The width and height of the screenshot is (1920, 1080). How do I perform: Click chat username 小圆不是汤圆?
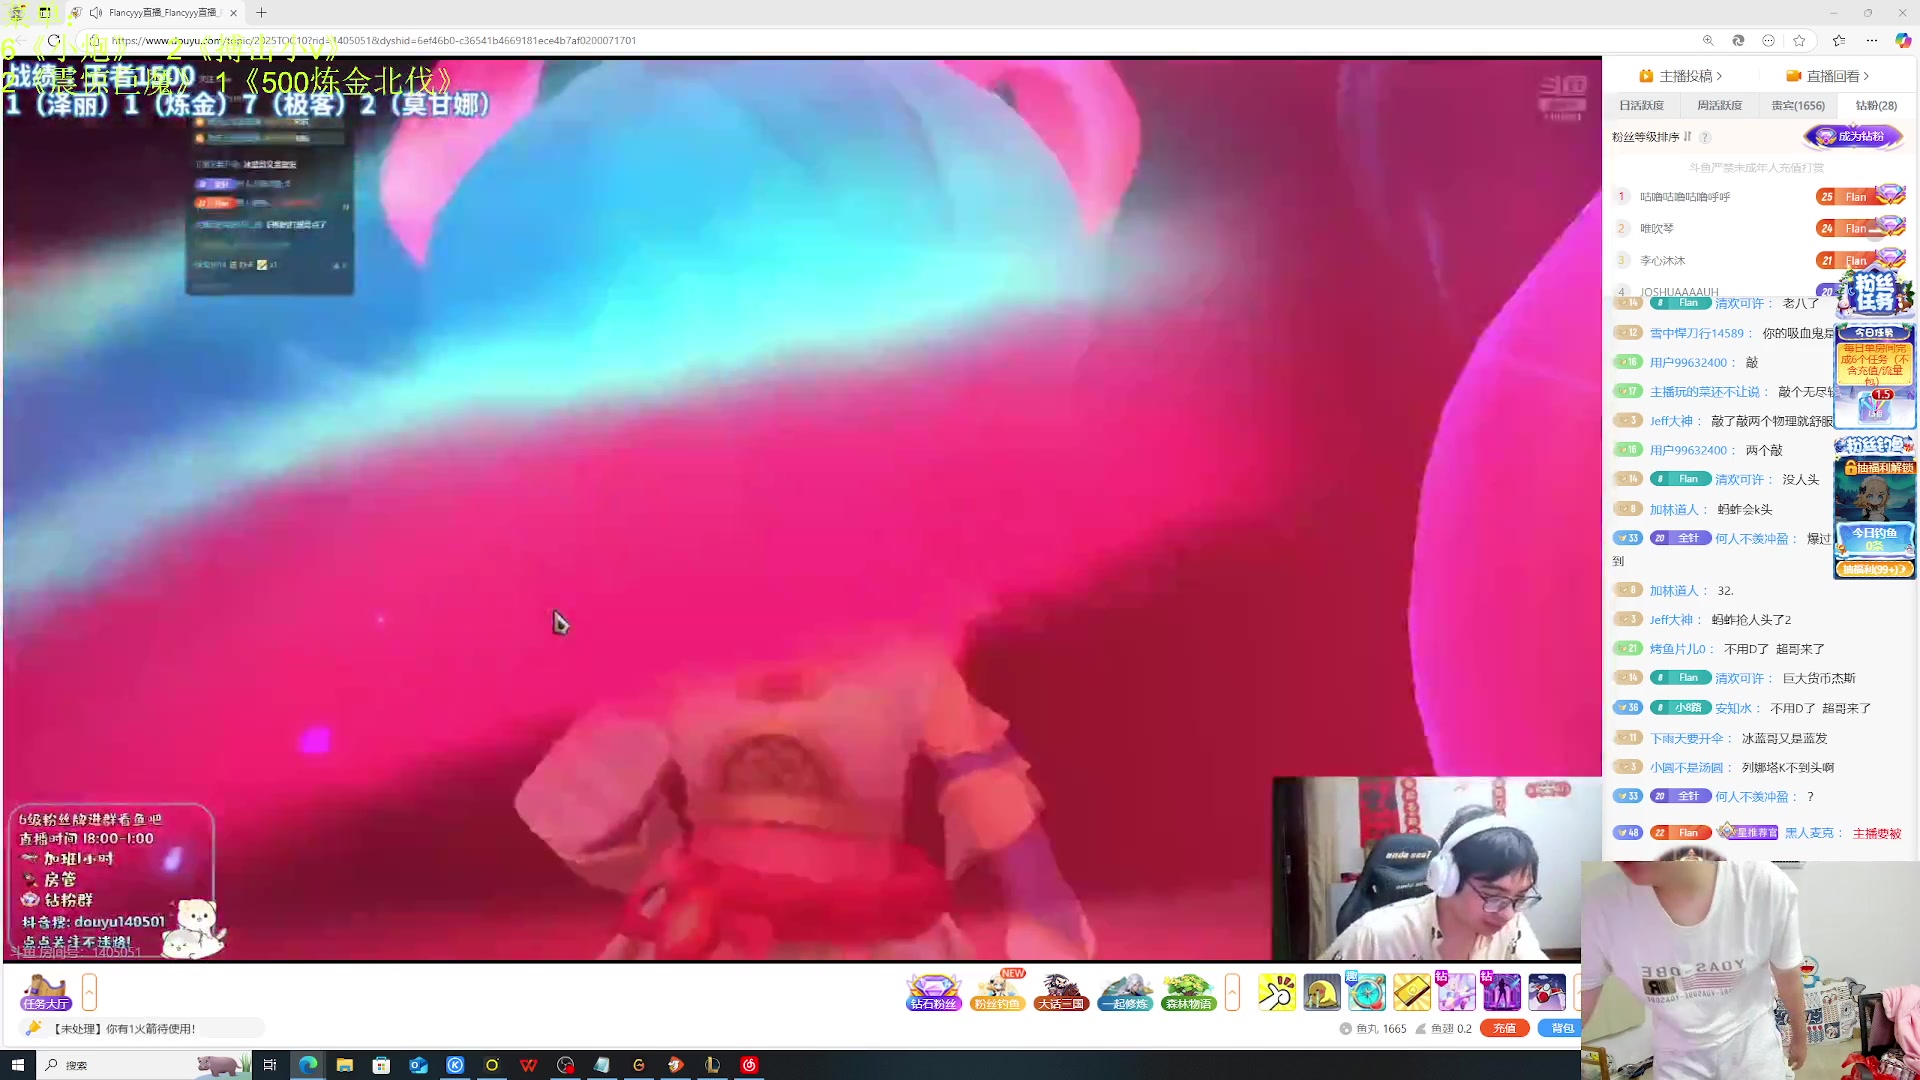(x=1687, y=768)
